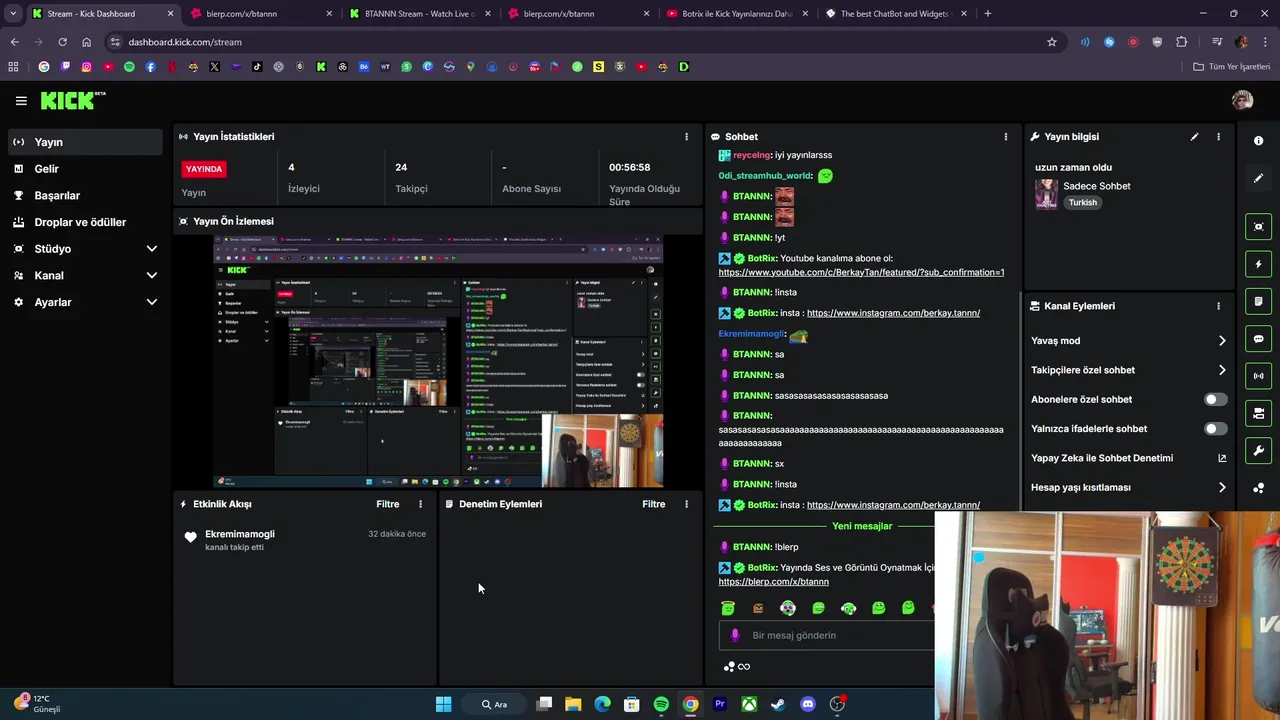Click the KICK logo in the header
This screenshot has height=720, width=1280.
coord(72,100)
